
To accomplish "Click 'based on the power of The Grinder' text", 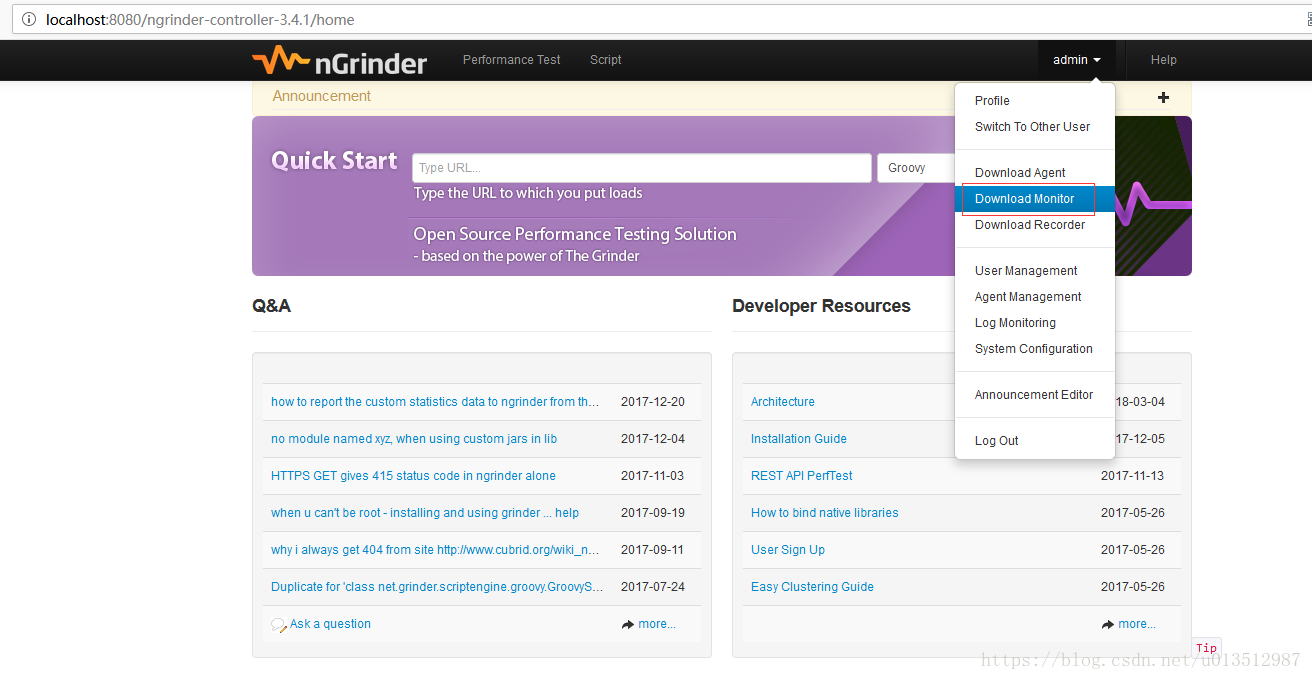I will [x=527, y=256].
